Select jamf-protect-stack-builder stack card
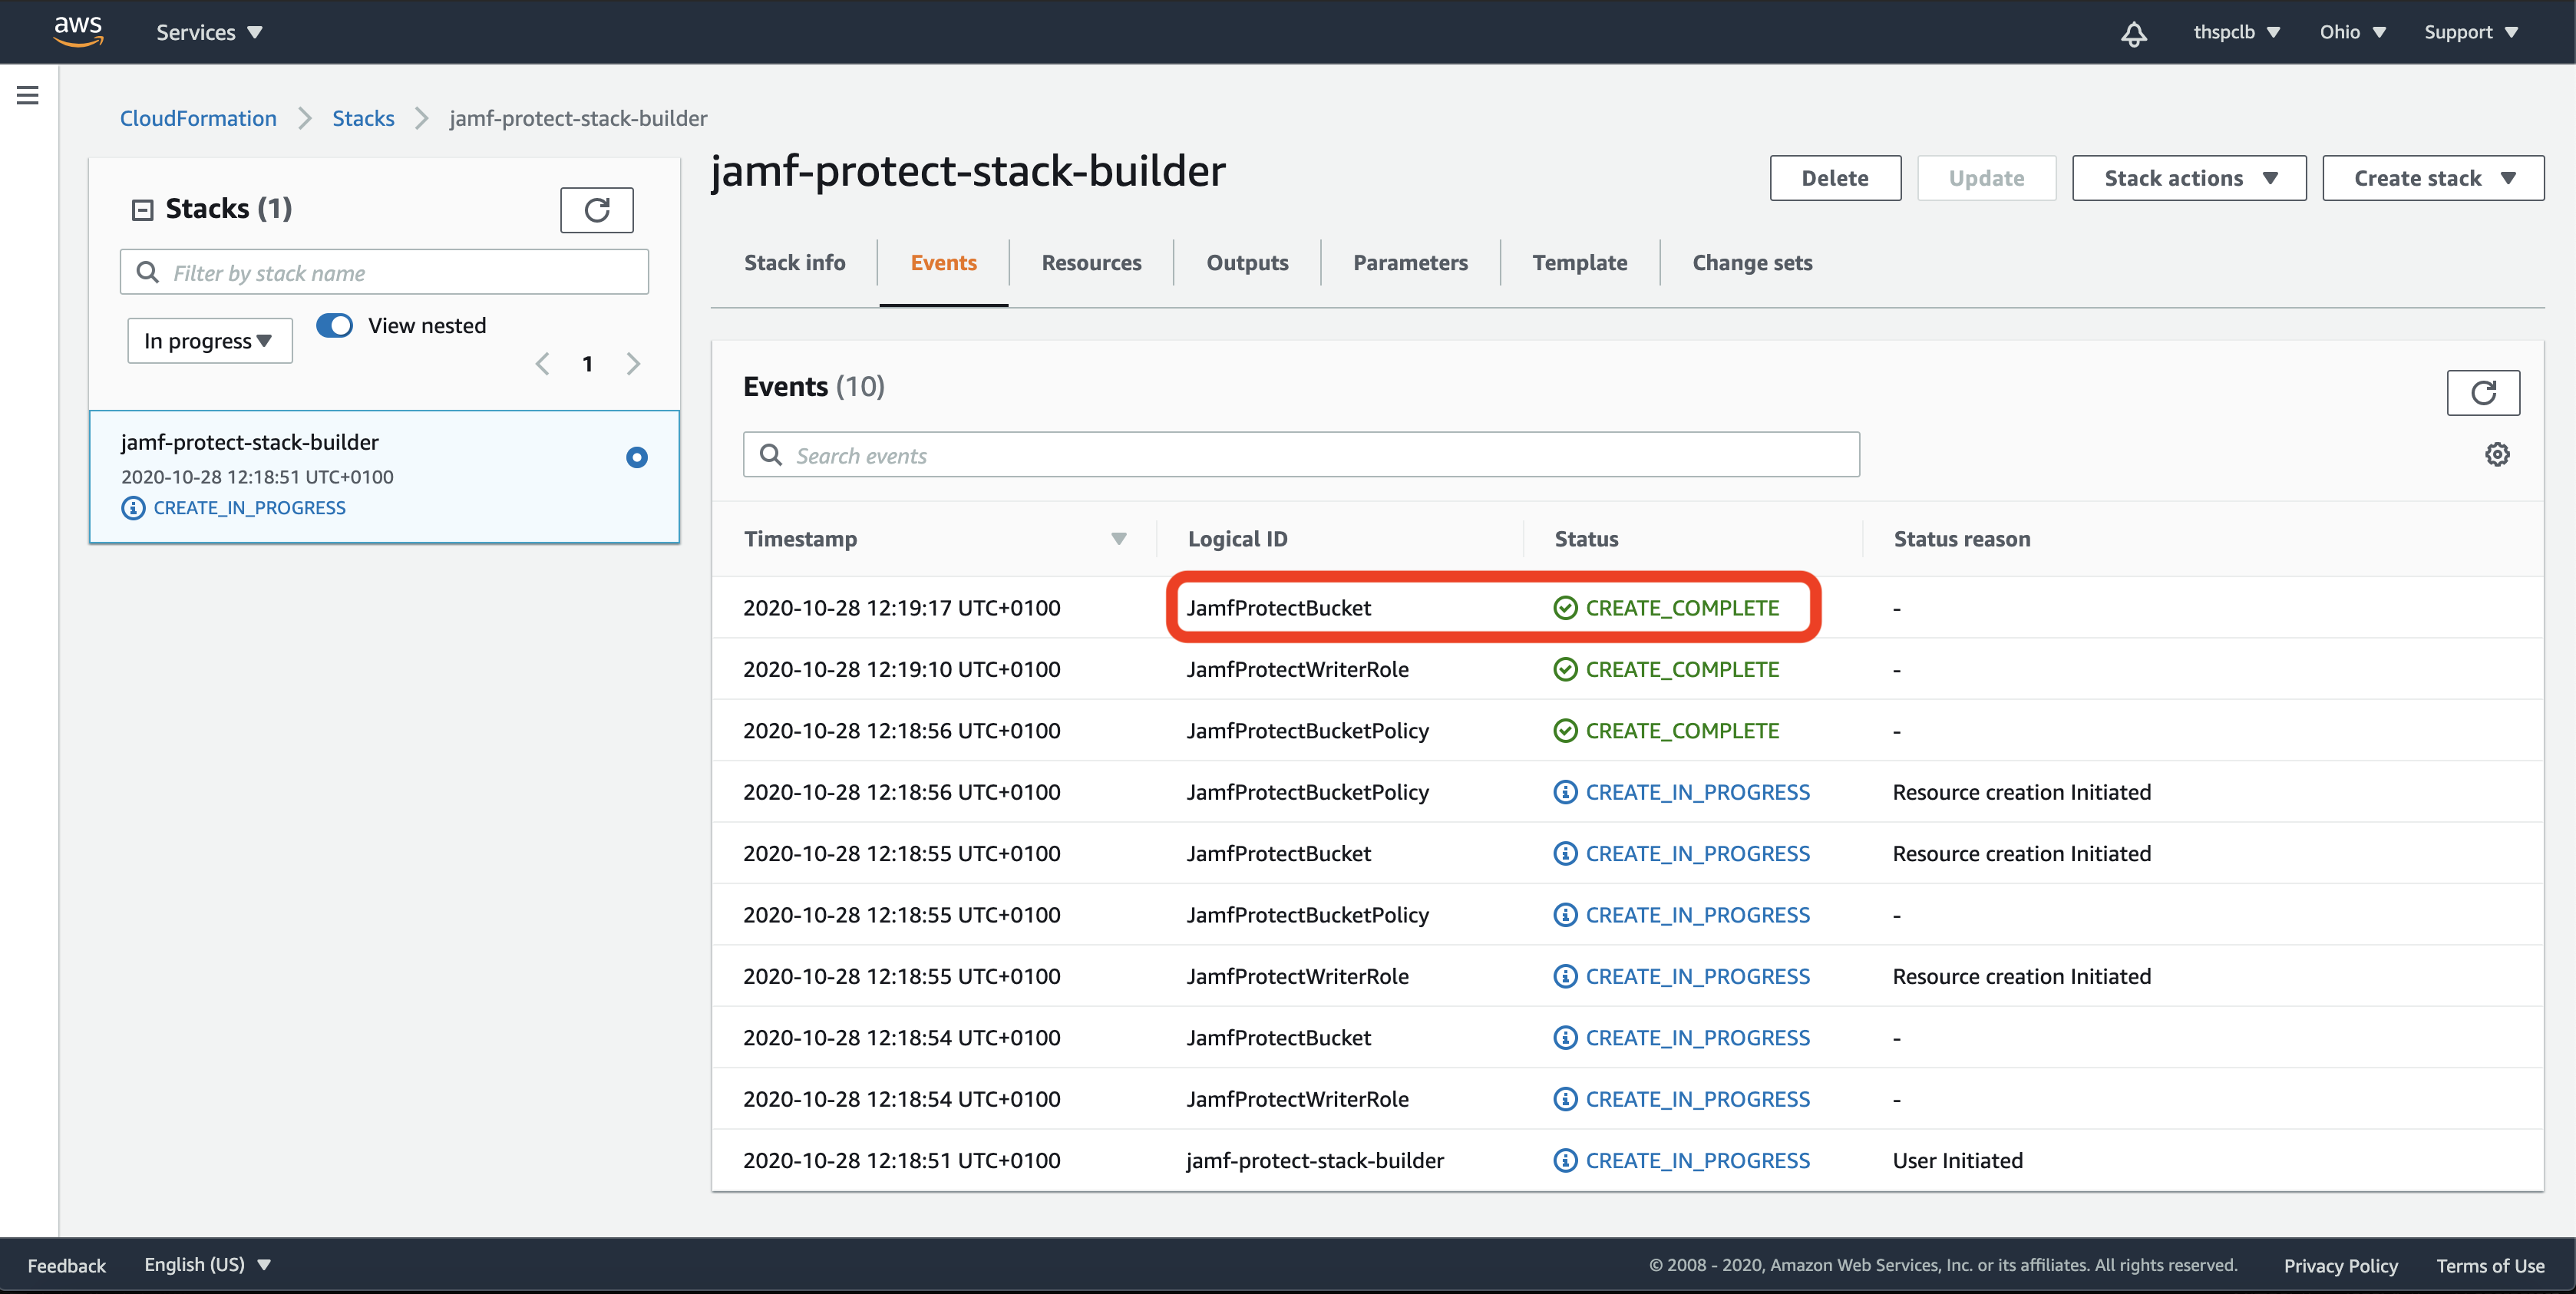This screenshot has width=2576, height=1294. click(384, 477)
